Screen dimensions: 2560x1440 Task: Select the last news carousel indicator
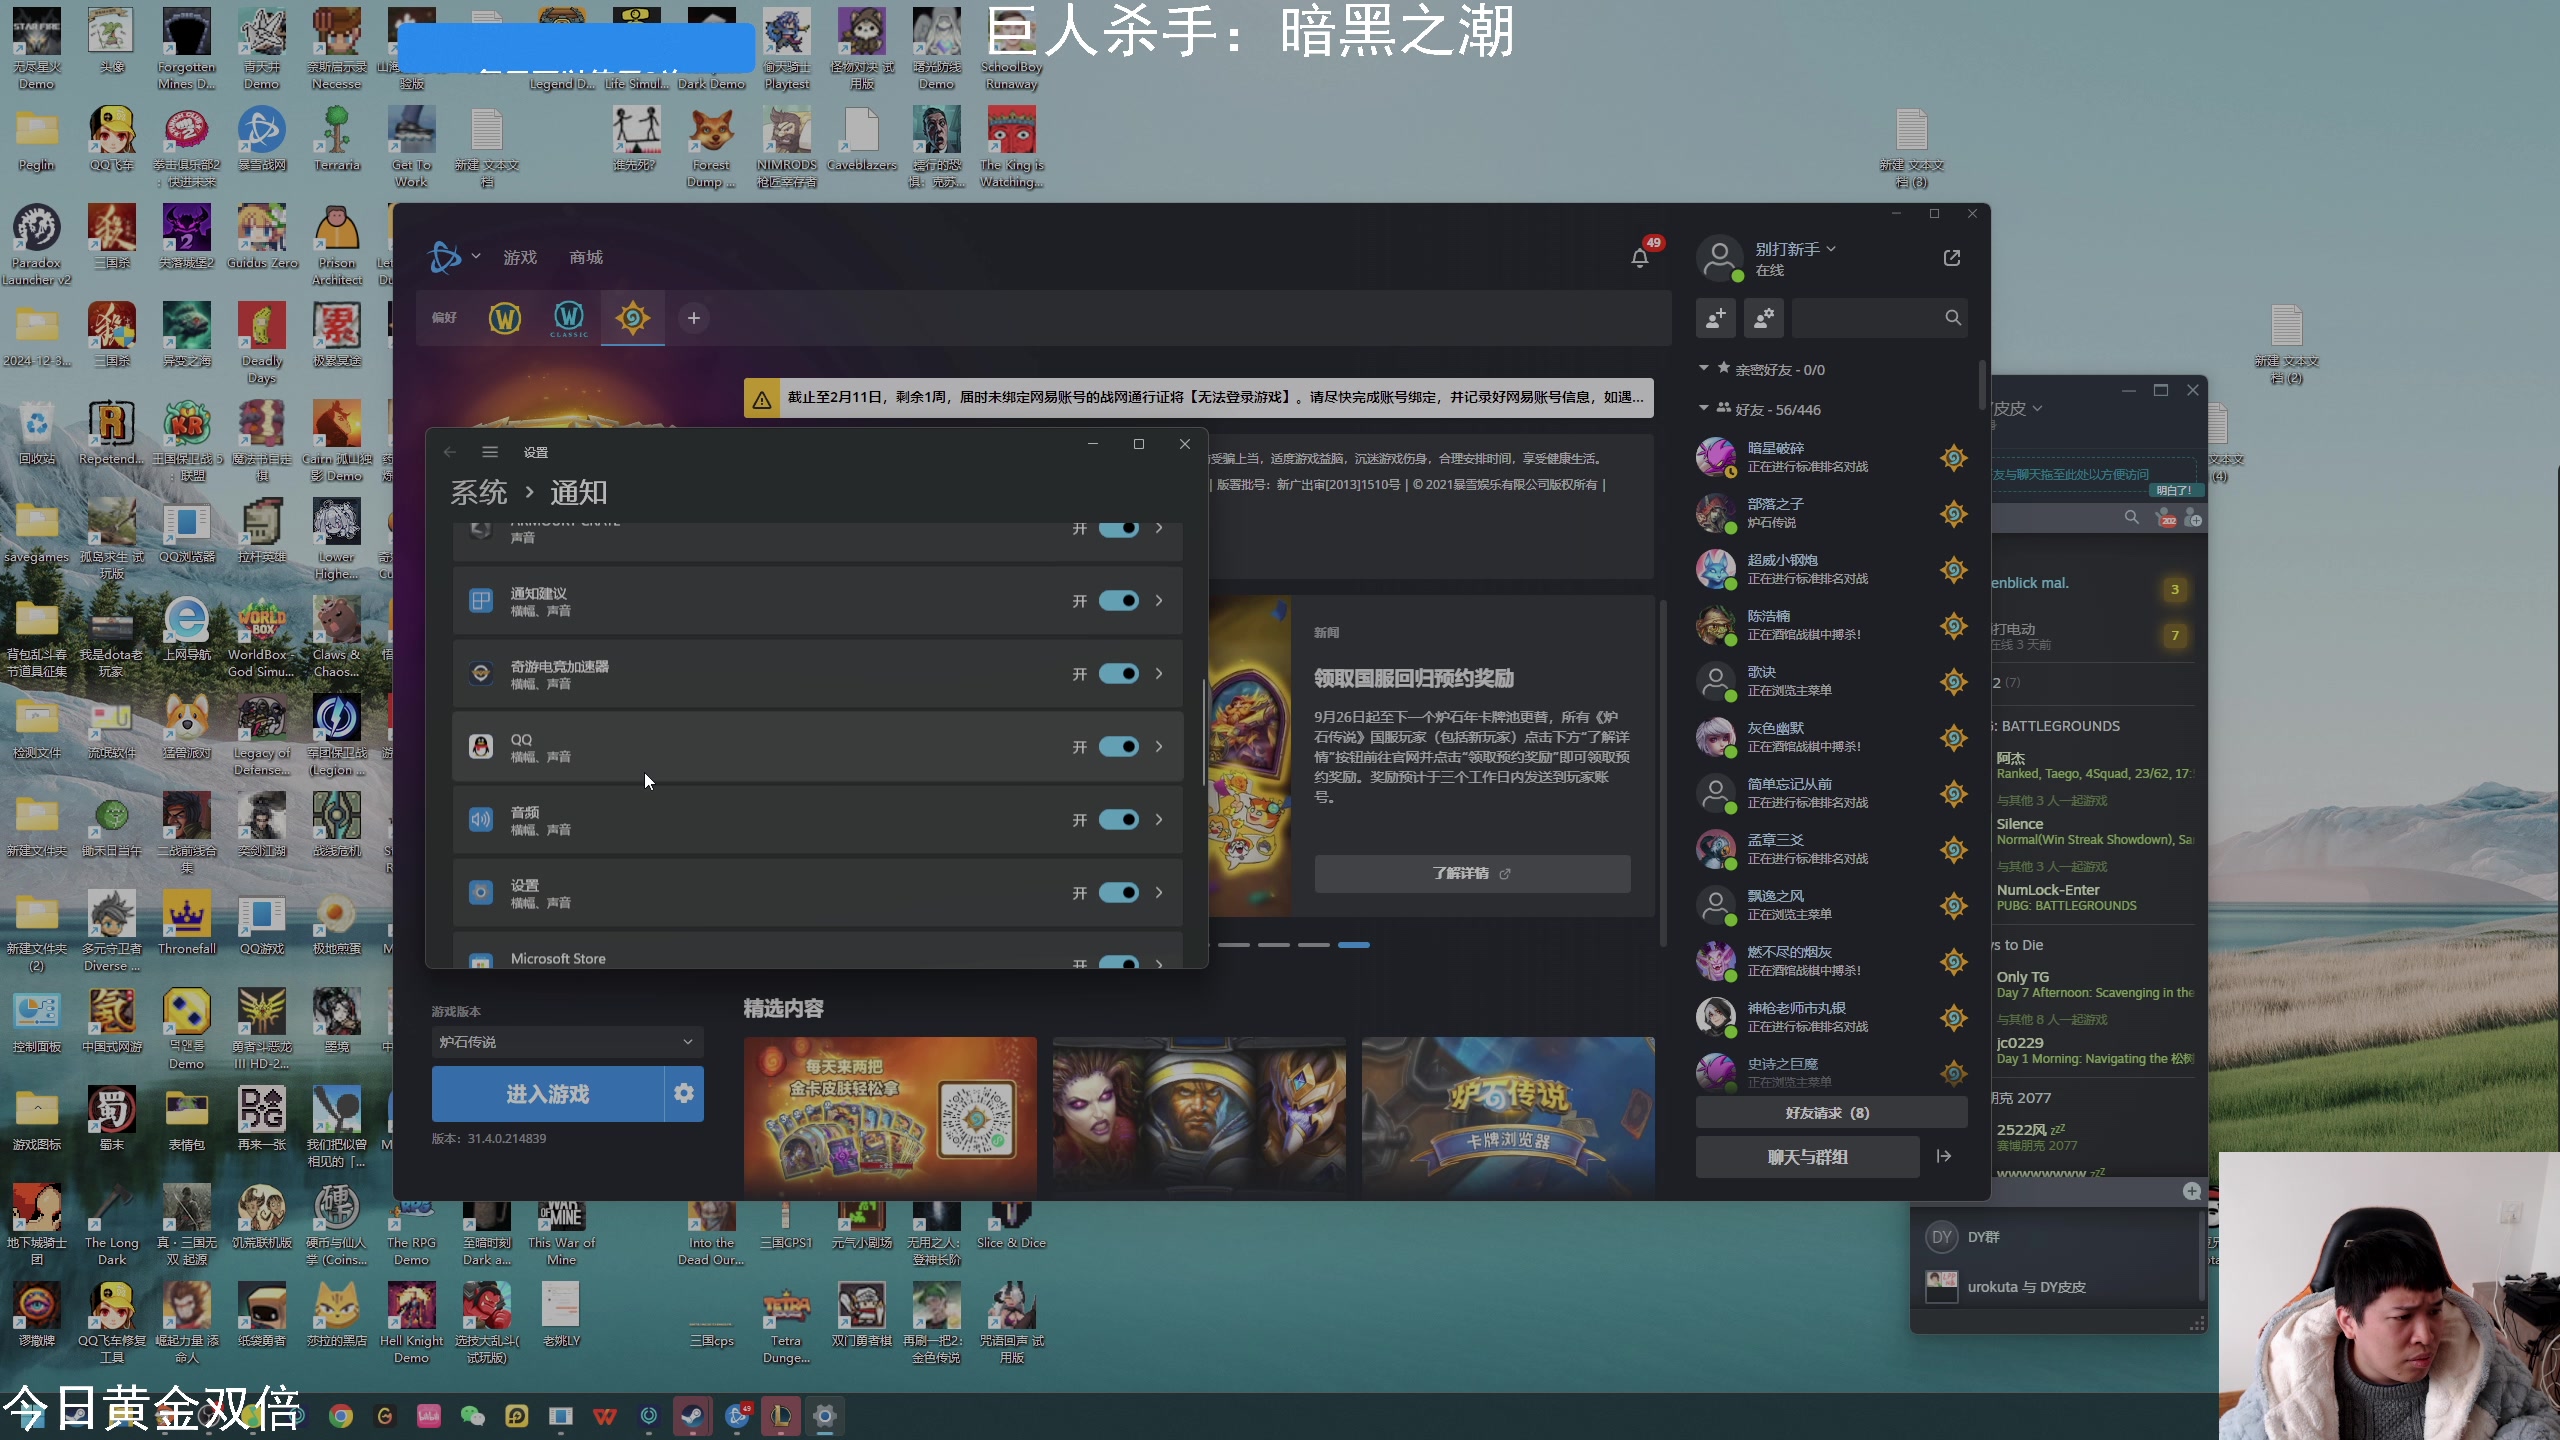1354,945
